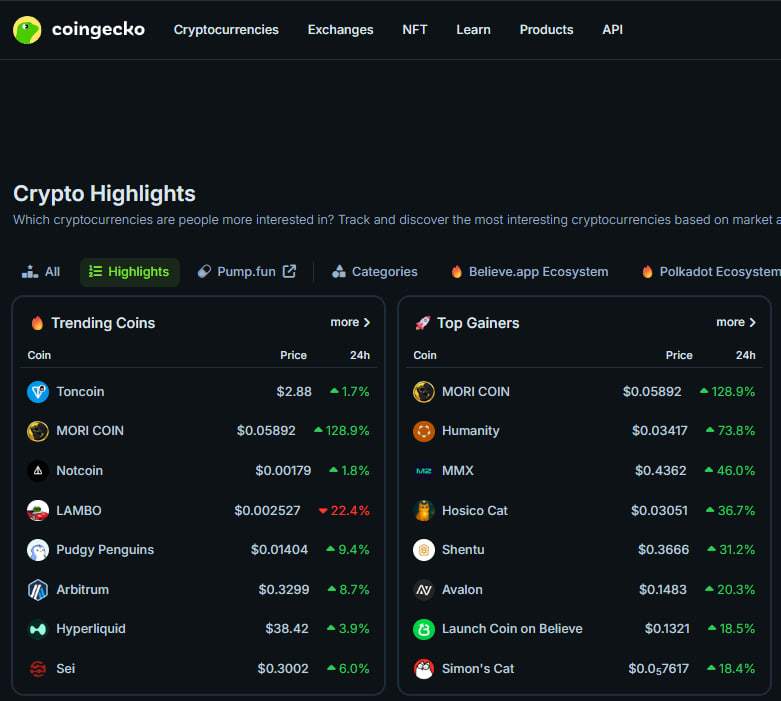This screenshot has height=701, width=781.
Task: Open Launch Coin on Believe link
Action: (512, 629)
